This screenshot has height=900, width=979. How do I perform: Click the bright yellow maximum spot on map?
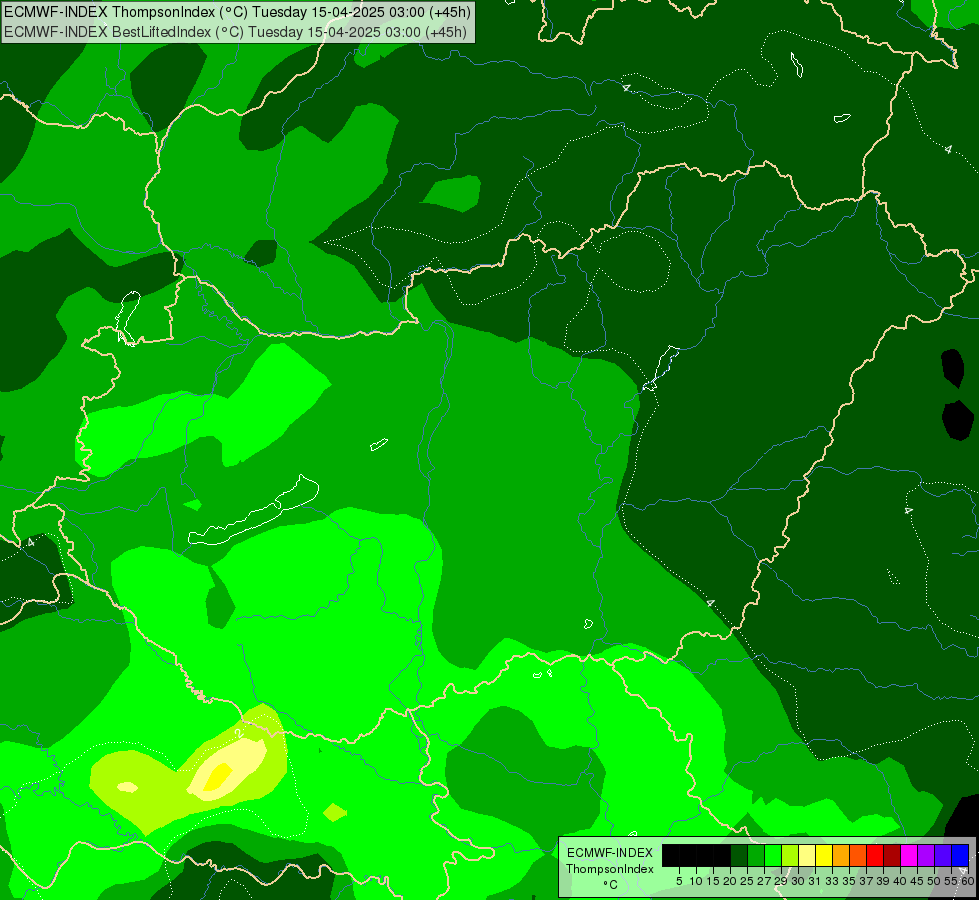pyautogui.click(x=219, y=776)
